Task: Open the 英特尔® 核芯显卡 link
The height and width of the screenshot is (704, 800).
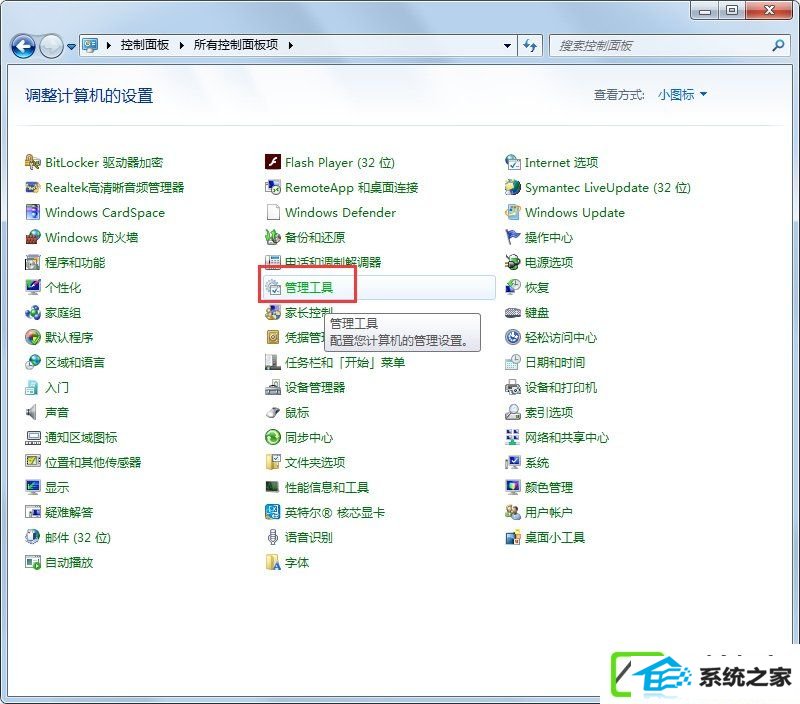Action: (335, 512)
